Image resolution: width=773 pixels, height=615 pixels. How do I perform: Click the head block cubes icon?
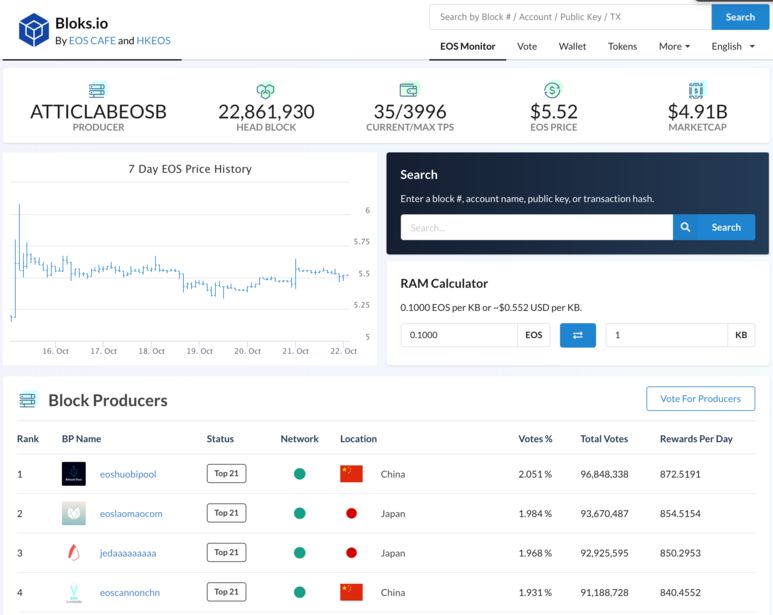265,90
